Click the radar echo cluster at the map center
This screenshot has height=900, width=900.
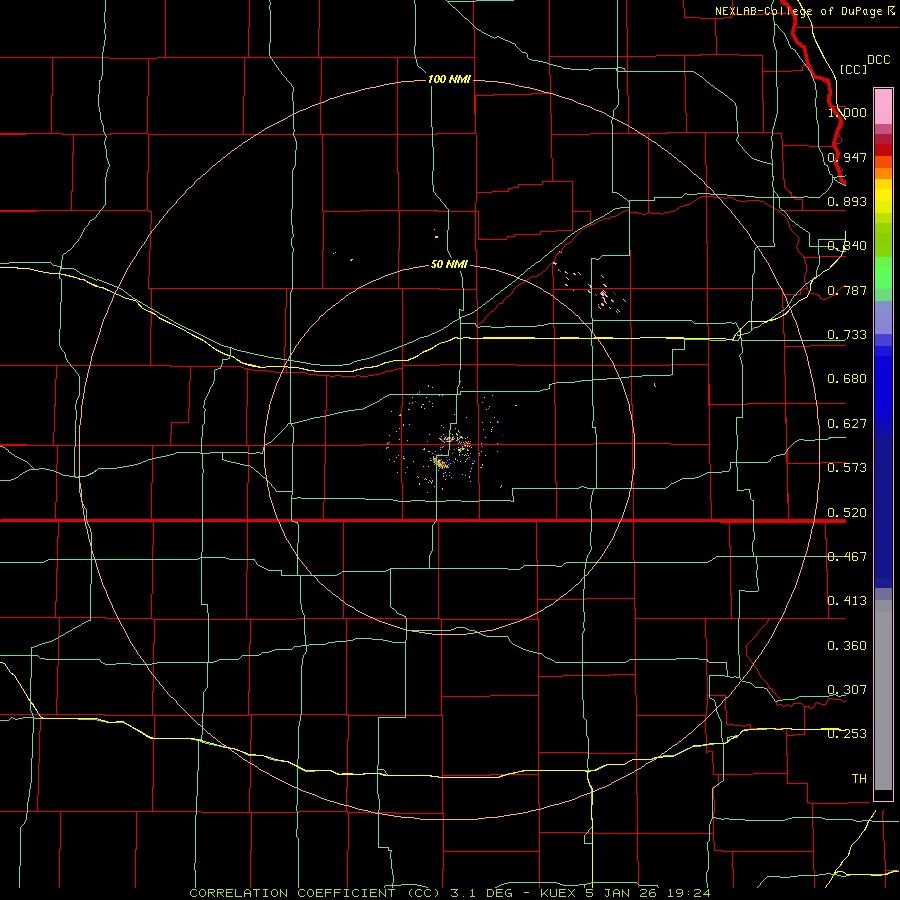tap(451, 451)
